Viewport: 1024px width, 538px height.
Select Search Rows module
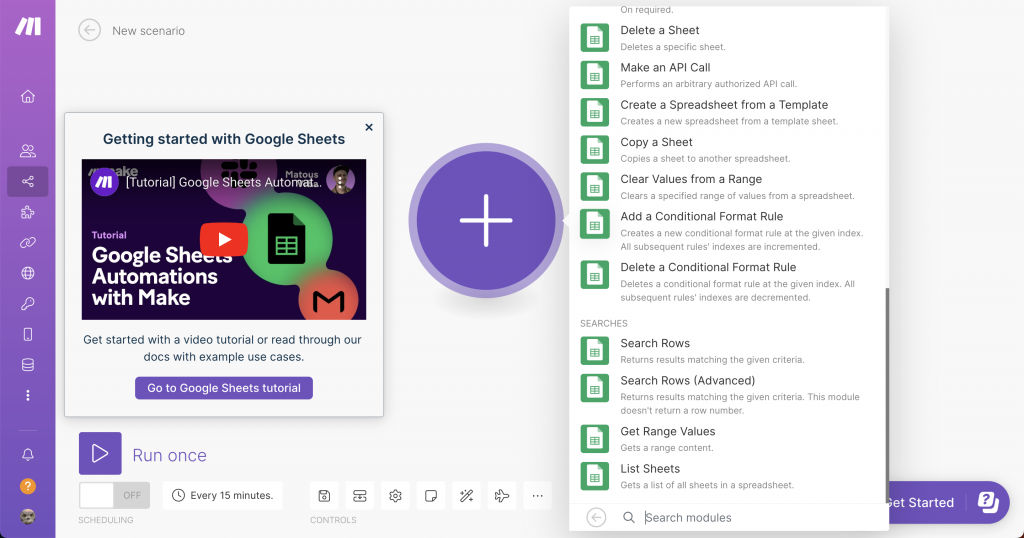coord(728,351)
